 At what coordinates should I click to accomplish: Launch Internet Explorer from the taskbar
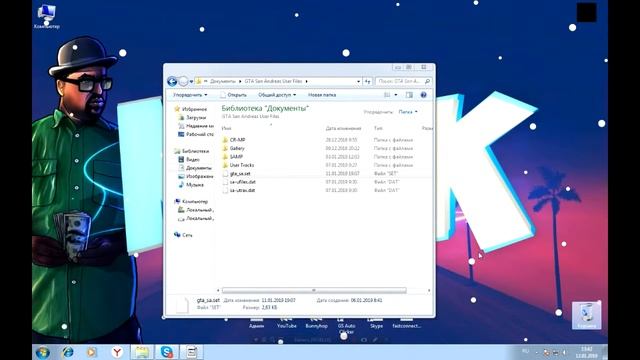coord(68,352)
